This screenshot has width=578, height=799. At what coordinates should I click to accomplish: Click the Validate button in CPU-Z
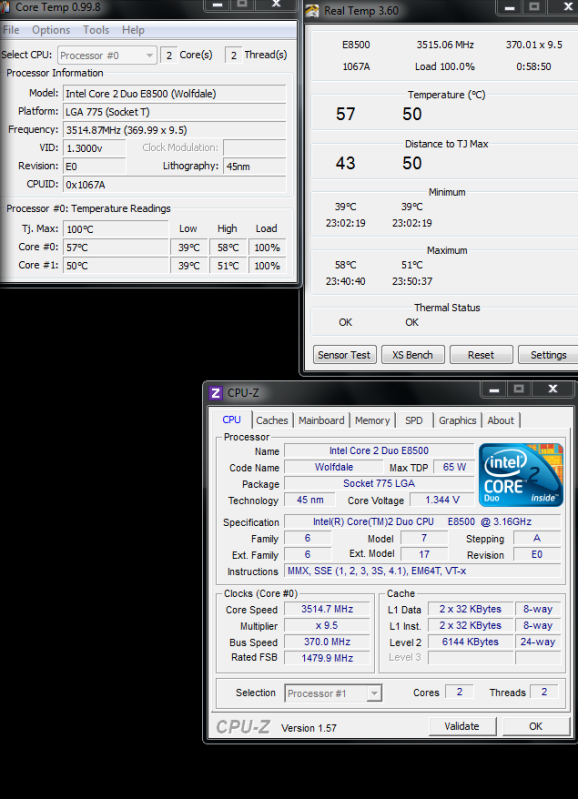pos(462,726)
